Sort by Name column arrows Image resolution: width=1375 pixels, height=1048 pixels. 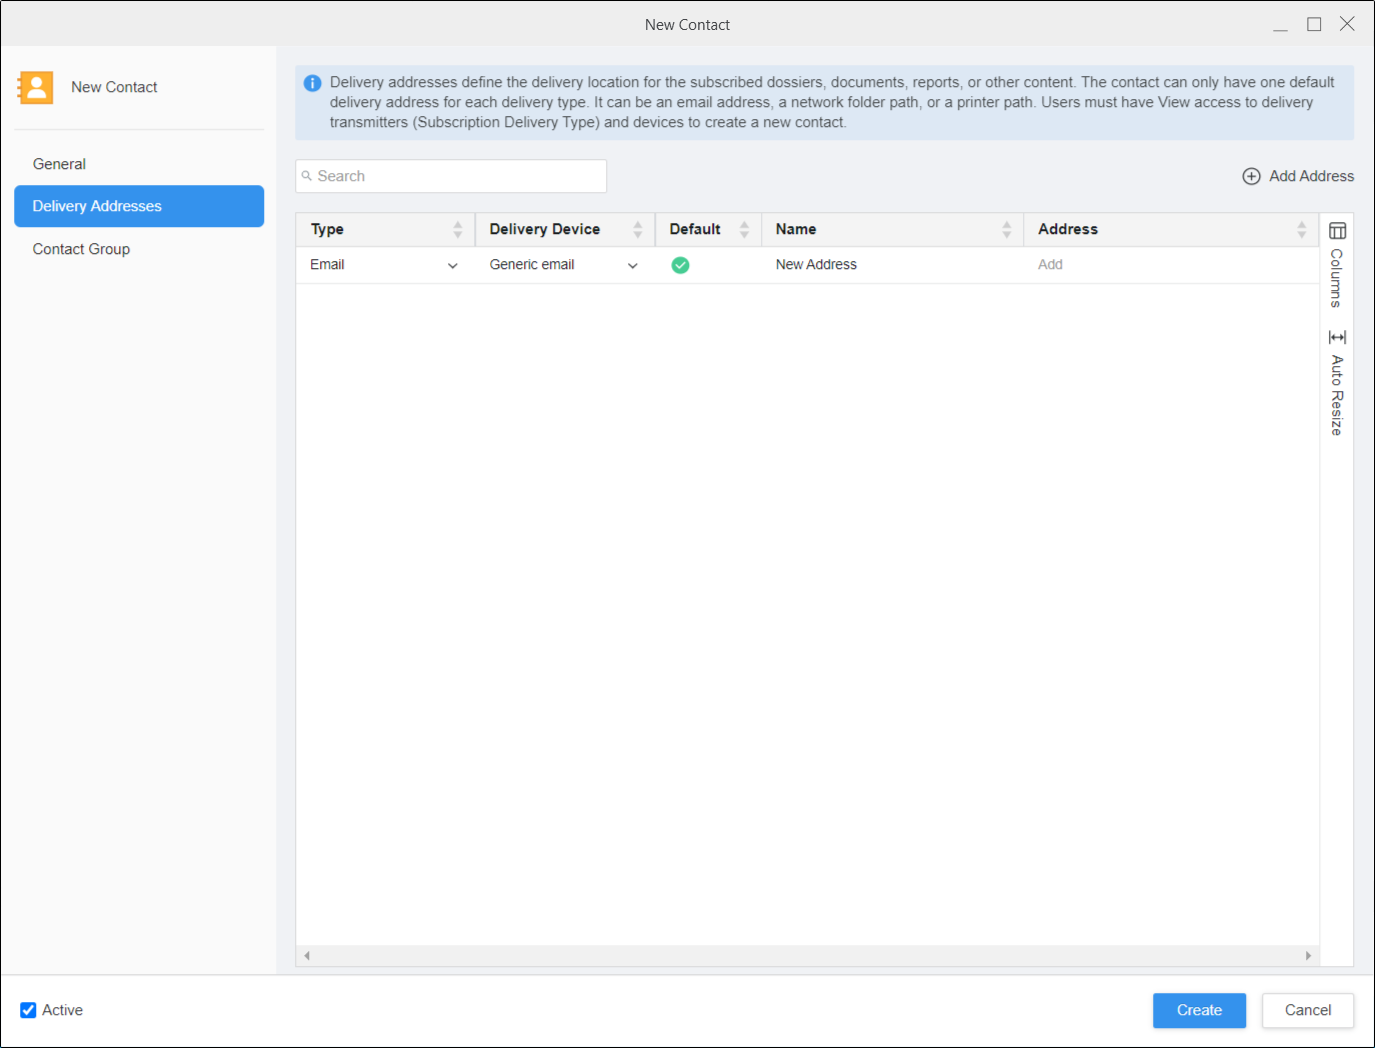click(x=1006, y=229)
